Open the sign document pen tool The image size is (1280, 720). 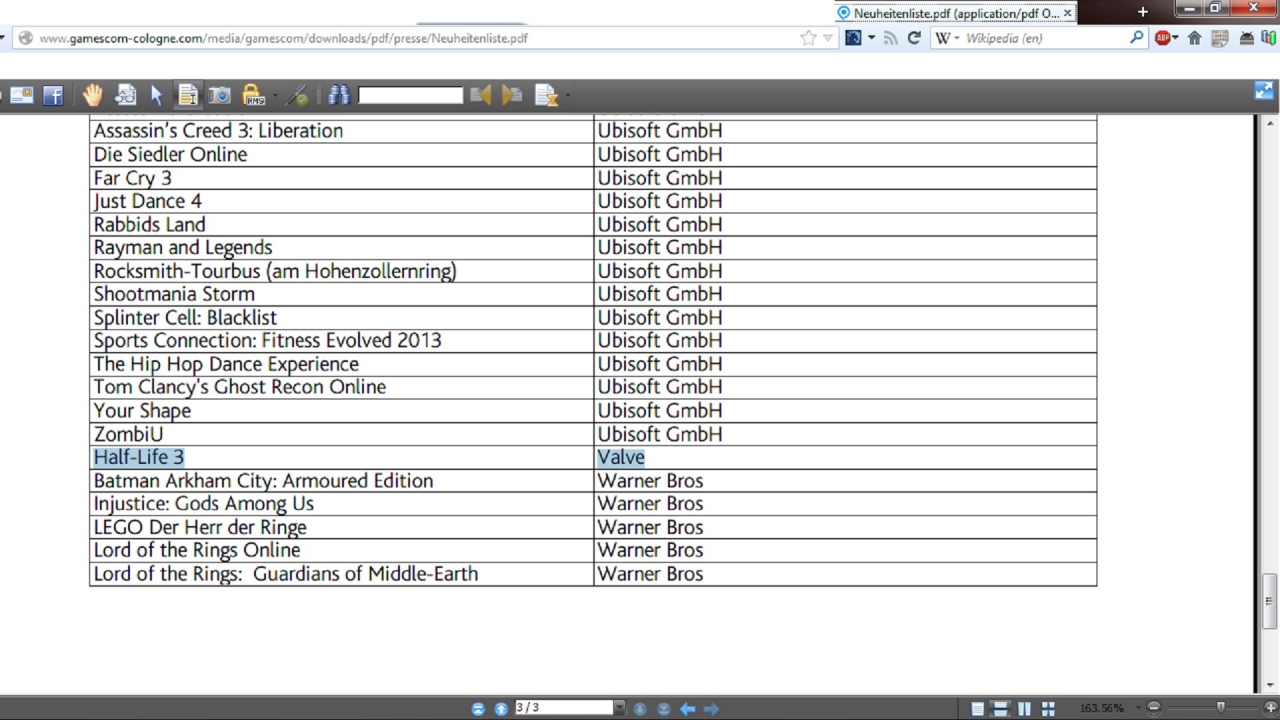point(297,95)
